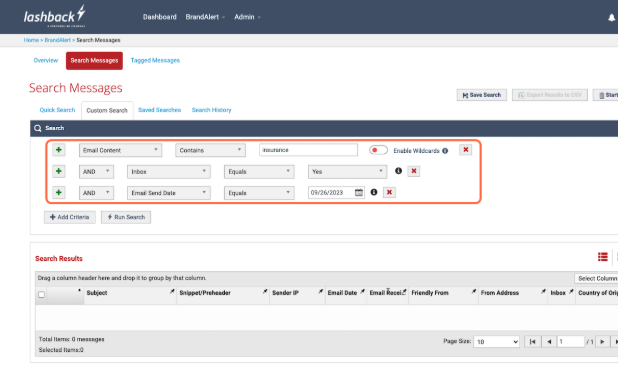Viewport: 618px width, 375px height.
Task: Pin the Sender IP column
Action: [320, 291]
